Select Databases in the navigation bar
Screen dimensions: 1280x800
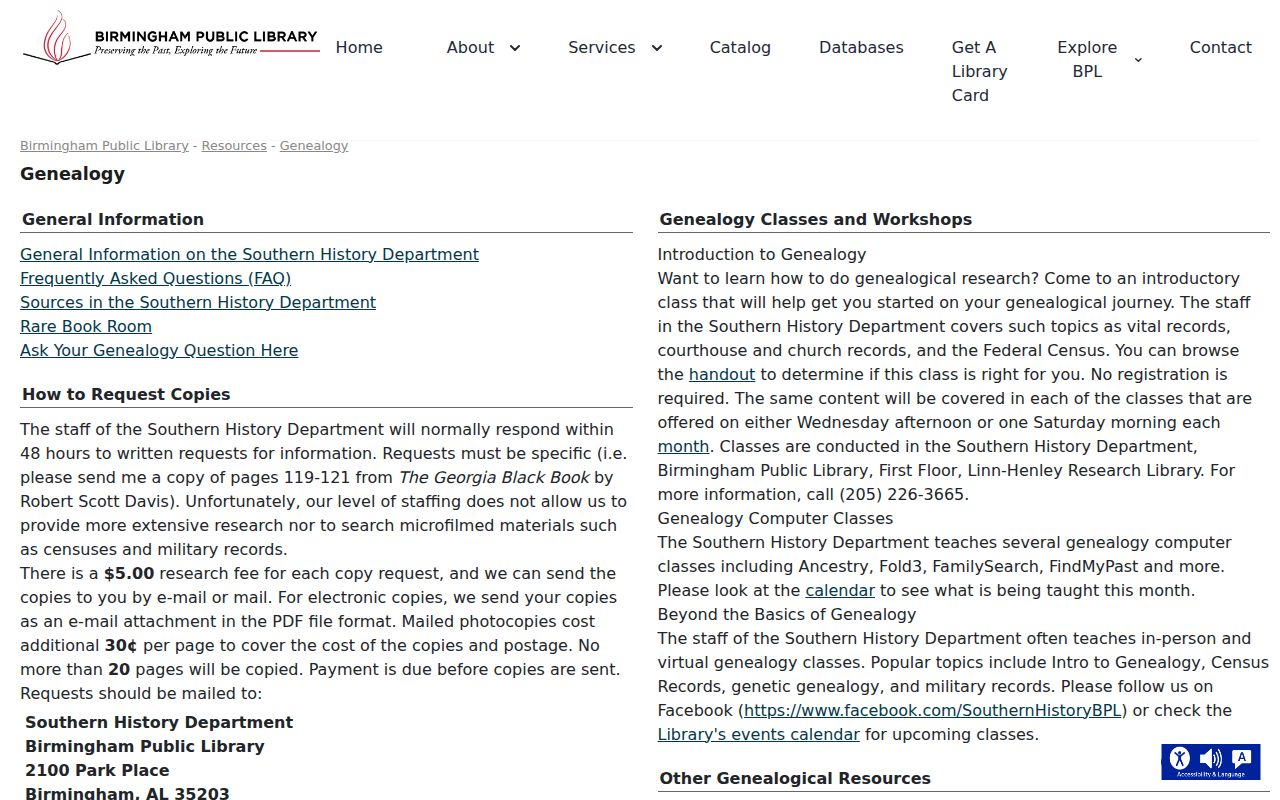coord(861,47)
